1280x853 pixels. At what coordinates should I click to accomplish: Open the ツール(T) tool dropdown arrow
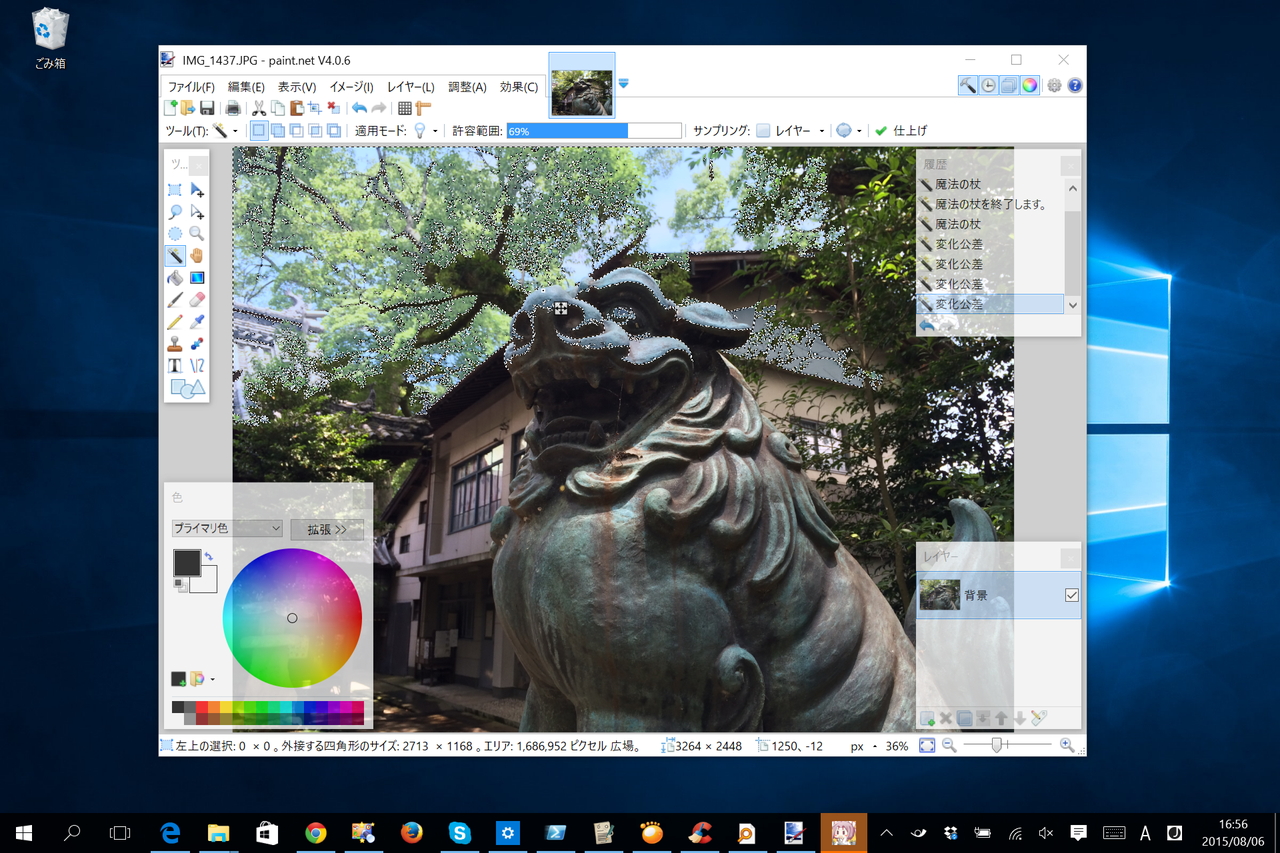(x=235, y=130)
